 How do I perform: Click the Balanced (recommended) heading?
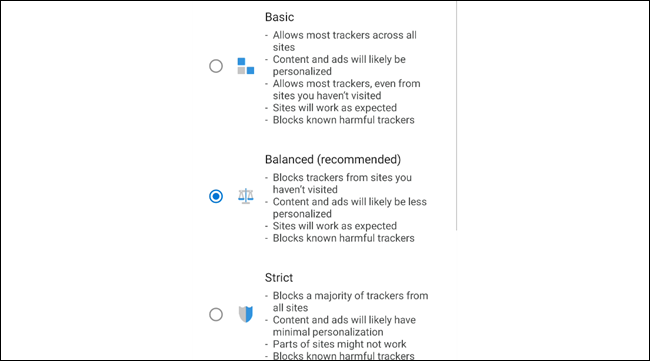coord(333,160)
